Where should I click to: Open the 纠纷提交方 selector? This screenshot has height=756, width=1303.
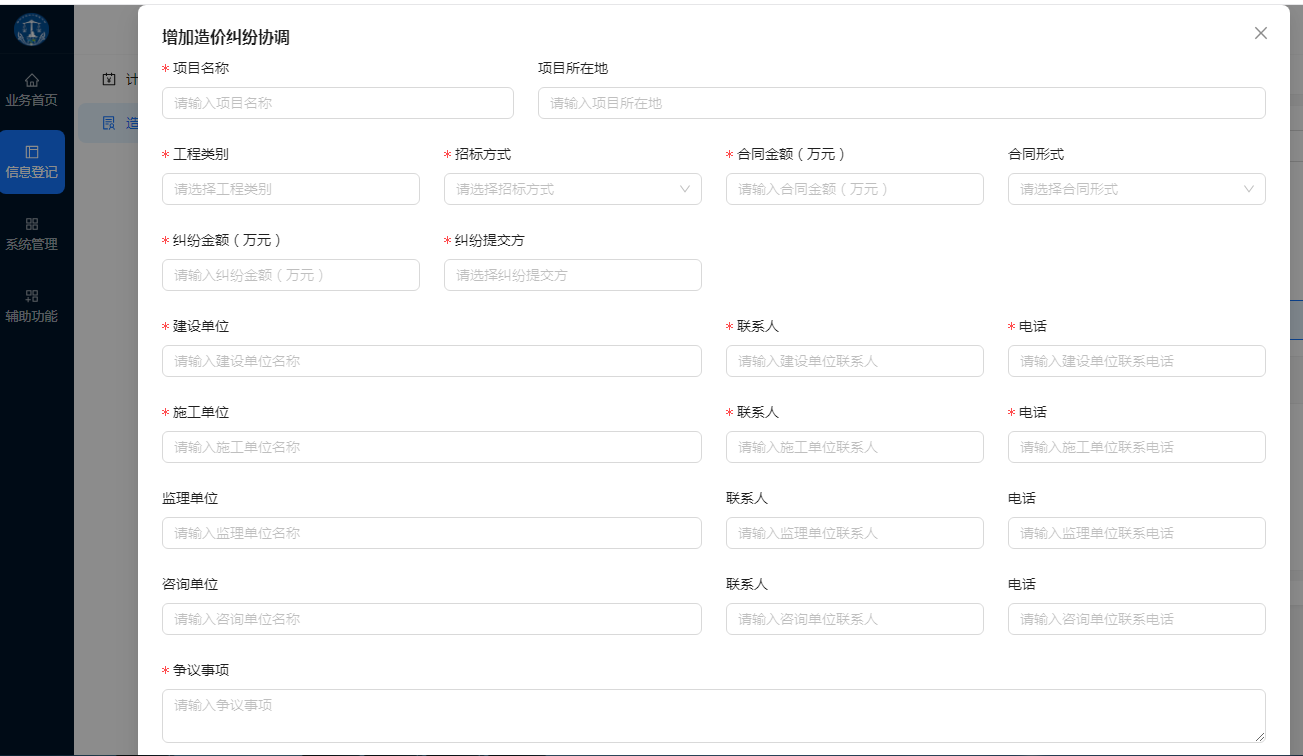[573, 275]
